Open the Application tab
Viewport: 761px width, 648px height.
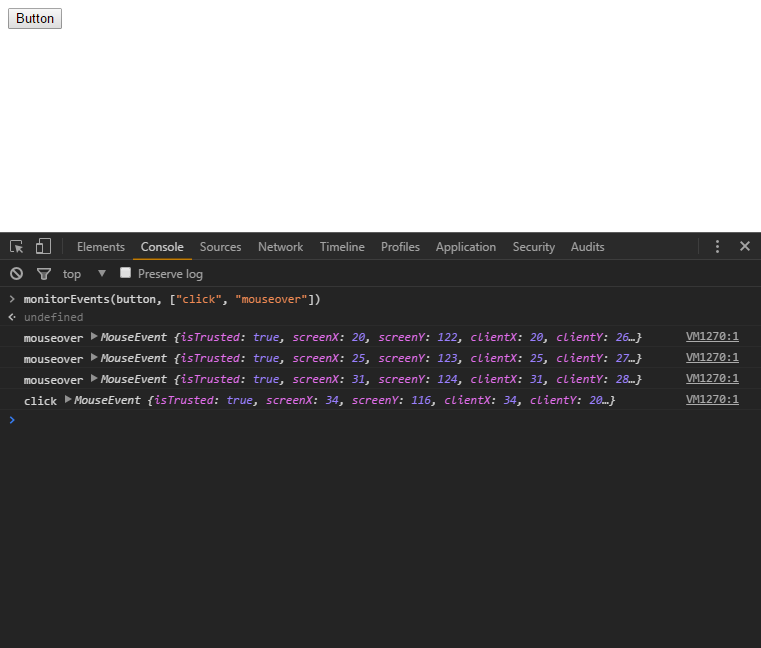click(x=466, y=247)
